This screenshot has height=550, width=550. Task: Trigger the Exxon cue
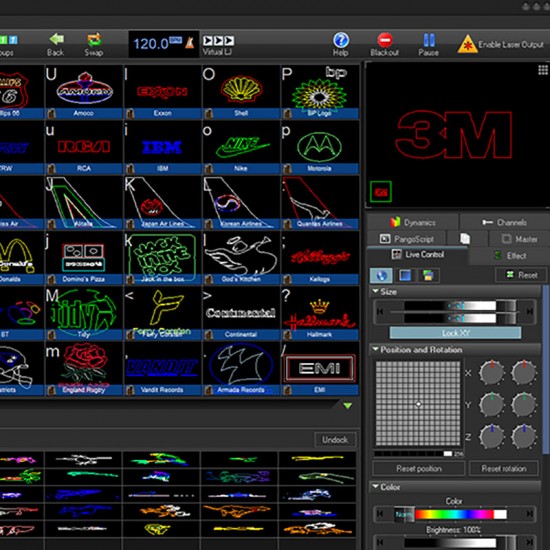tap(163, 92)
